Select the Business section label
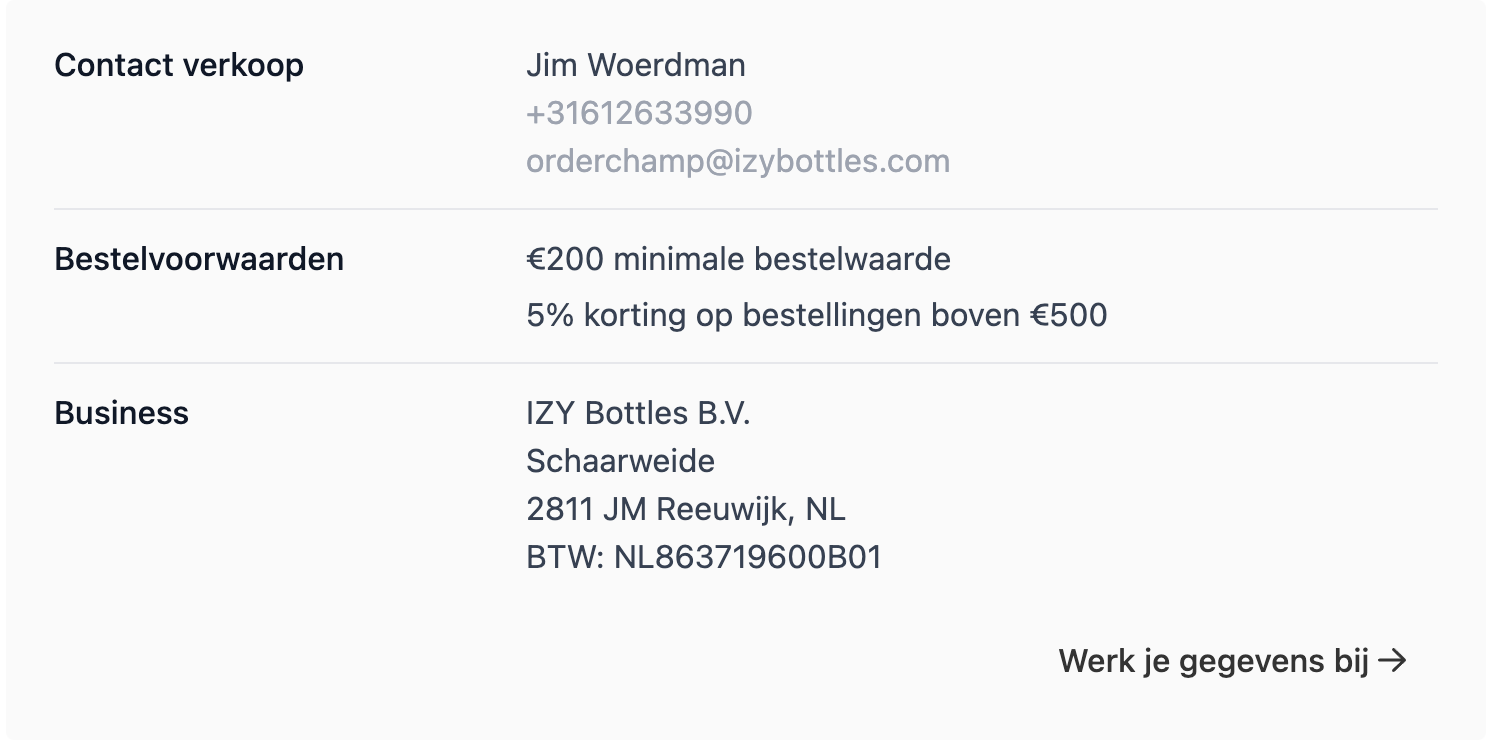Viewport: 1496px width, 744px height. click(121, 413)
